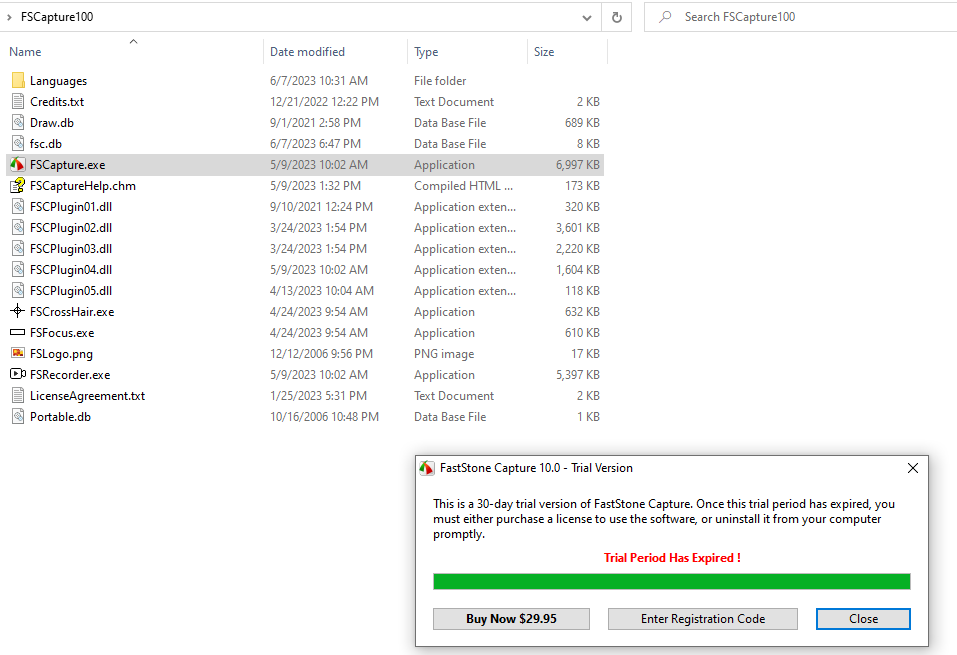The width and height of the screenshot is (957, 655).
Task: Click the Trial Period Has Expired text
Action: pyautogui.click(x=672, y=557)
